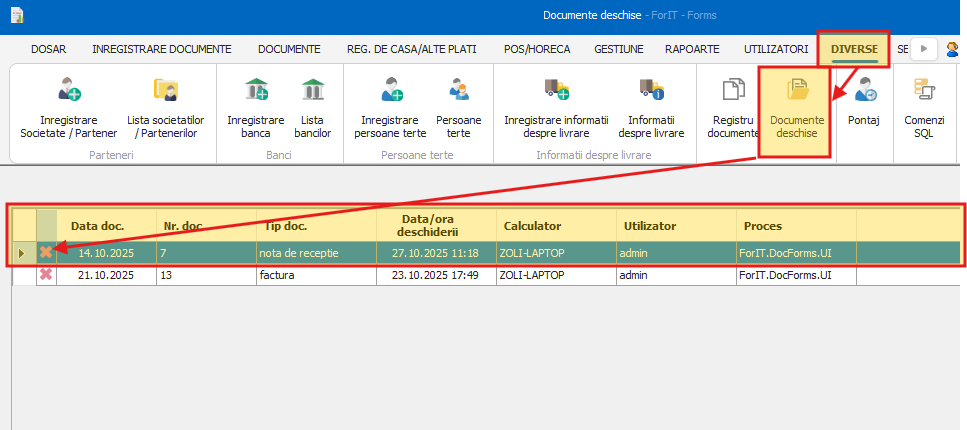Switch to the DIVERSE tab
This screenshot has width=967, height=430.
tap(853, 48)
